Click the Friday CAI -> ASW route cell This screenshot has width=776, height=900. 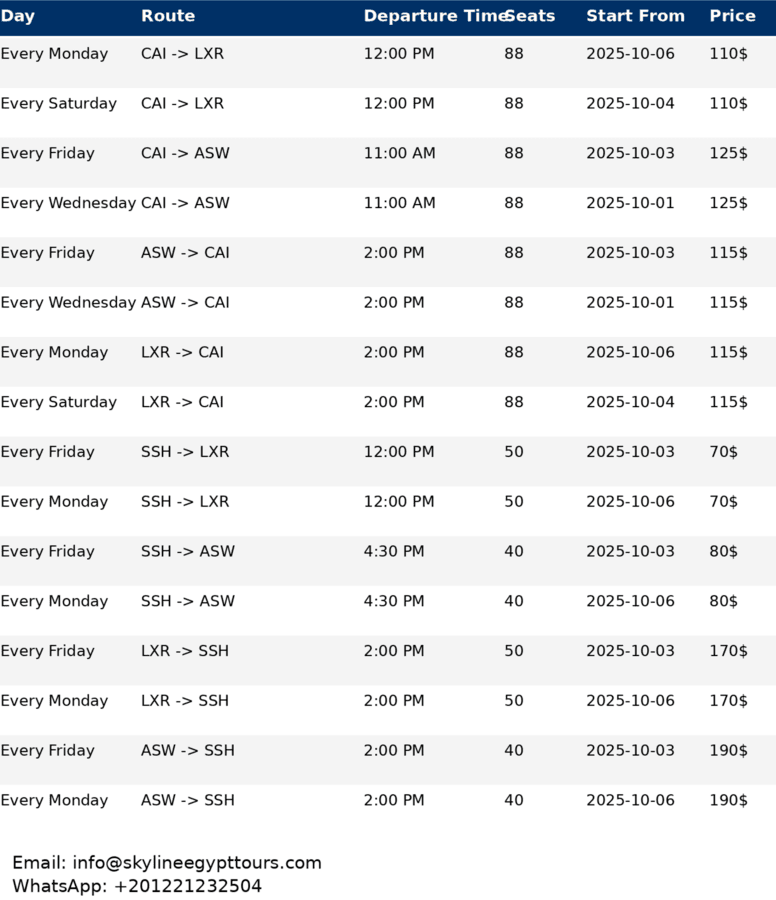pyautogui.click(x=185, y=153)
